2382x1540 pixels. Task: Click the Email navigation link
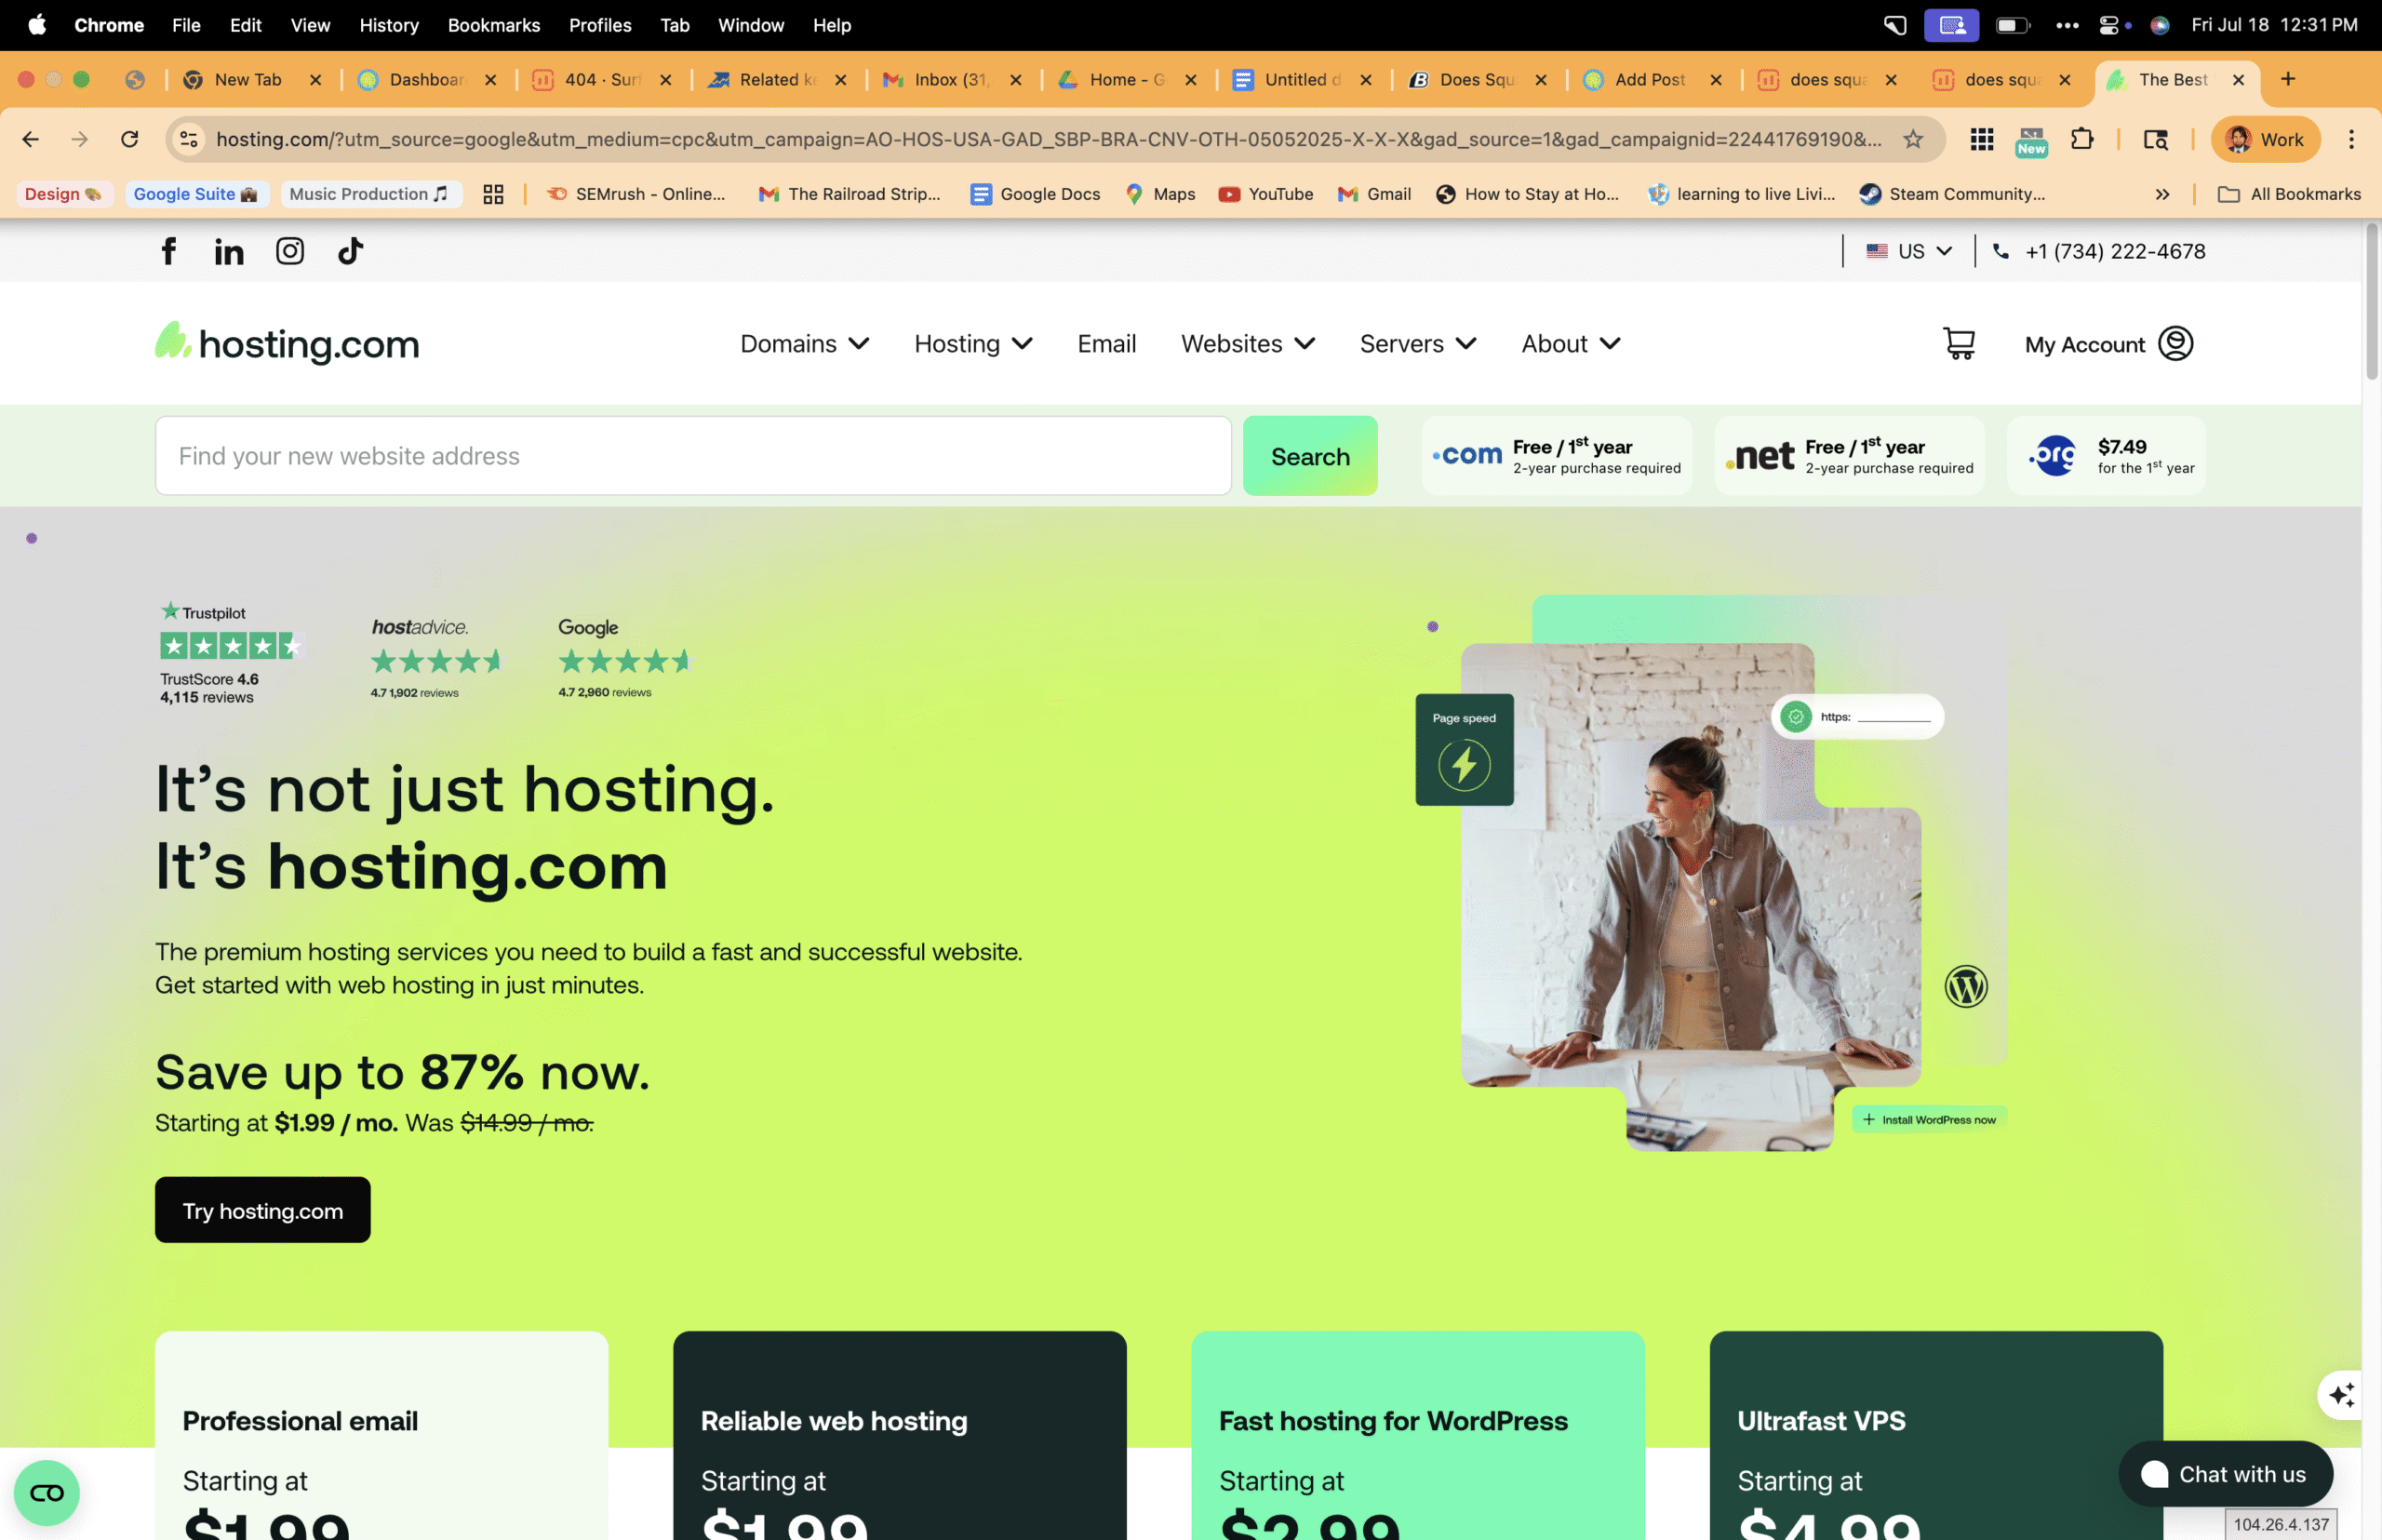pyautogui.click(x=1106, y=343)
